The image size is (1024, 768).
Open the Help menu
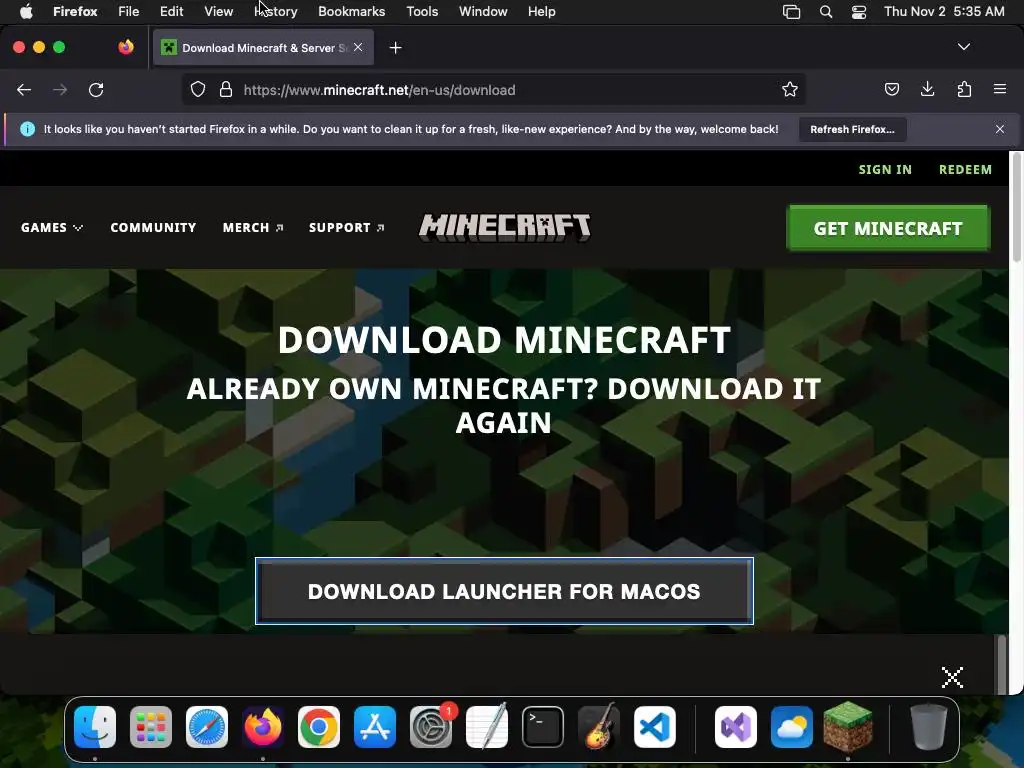[x=541, y=11]
